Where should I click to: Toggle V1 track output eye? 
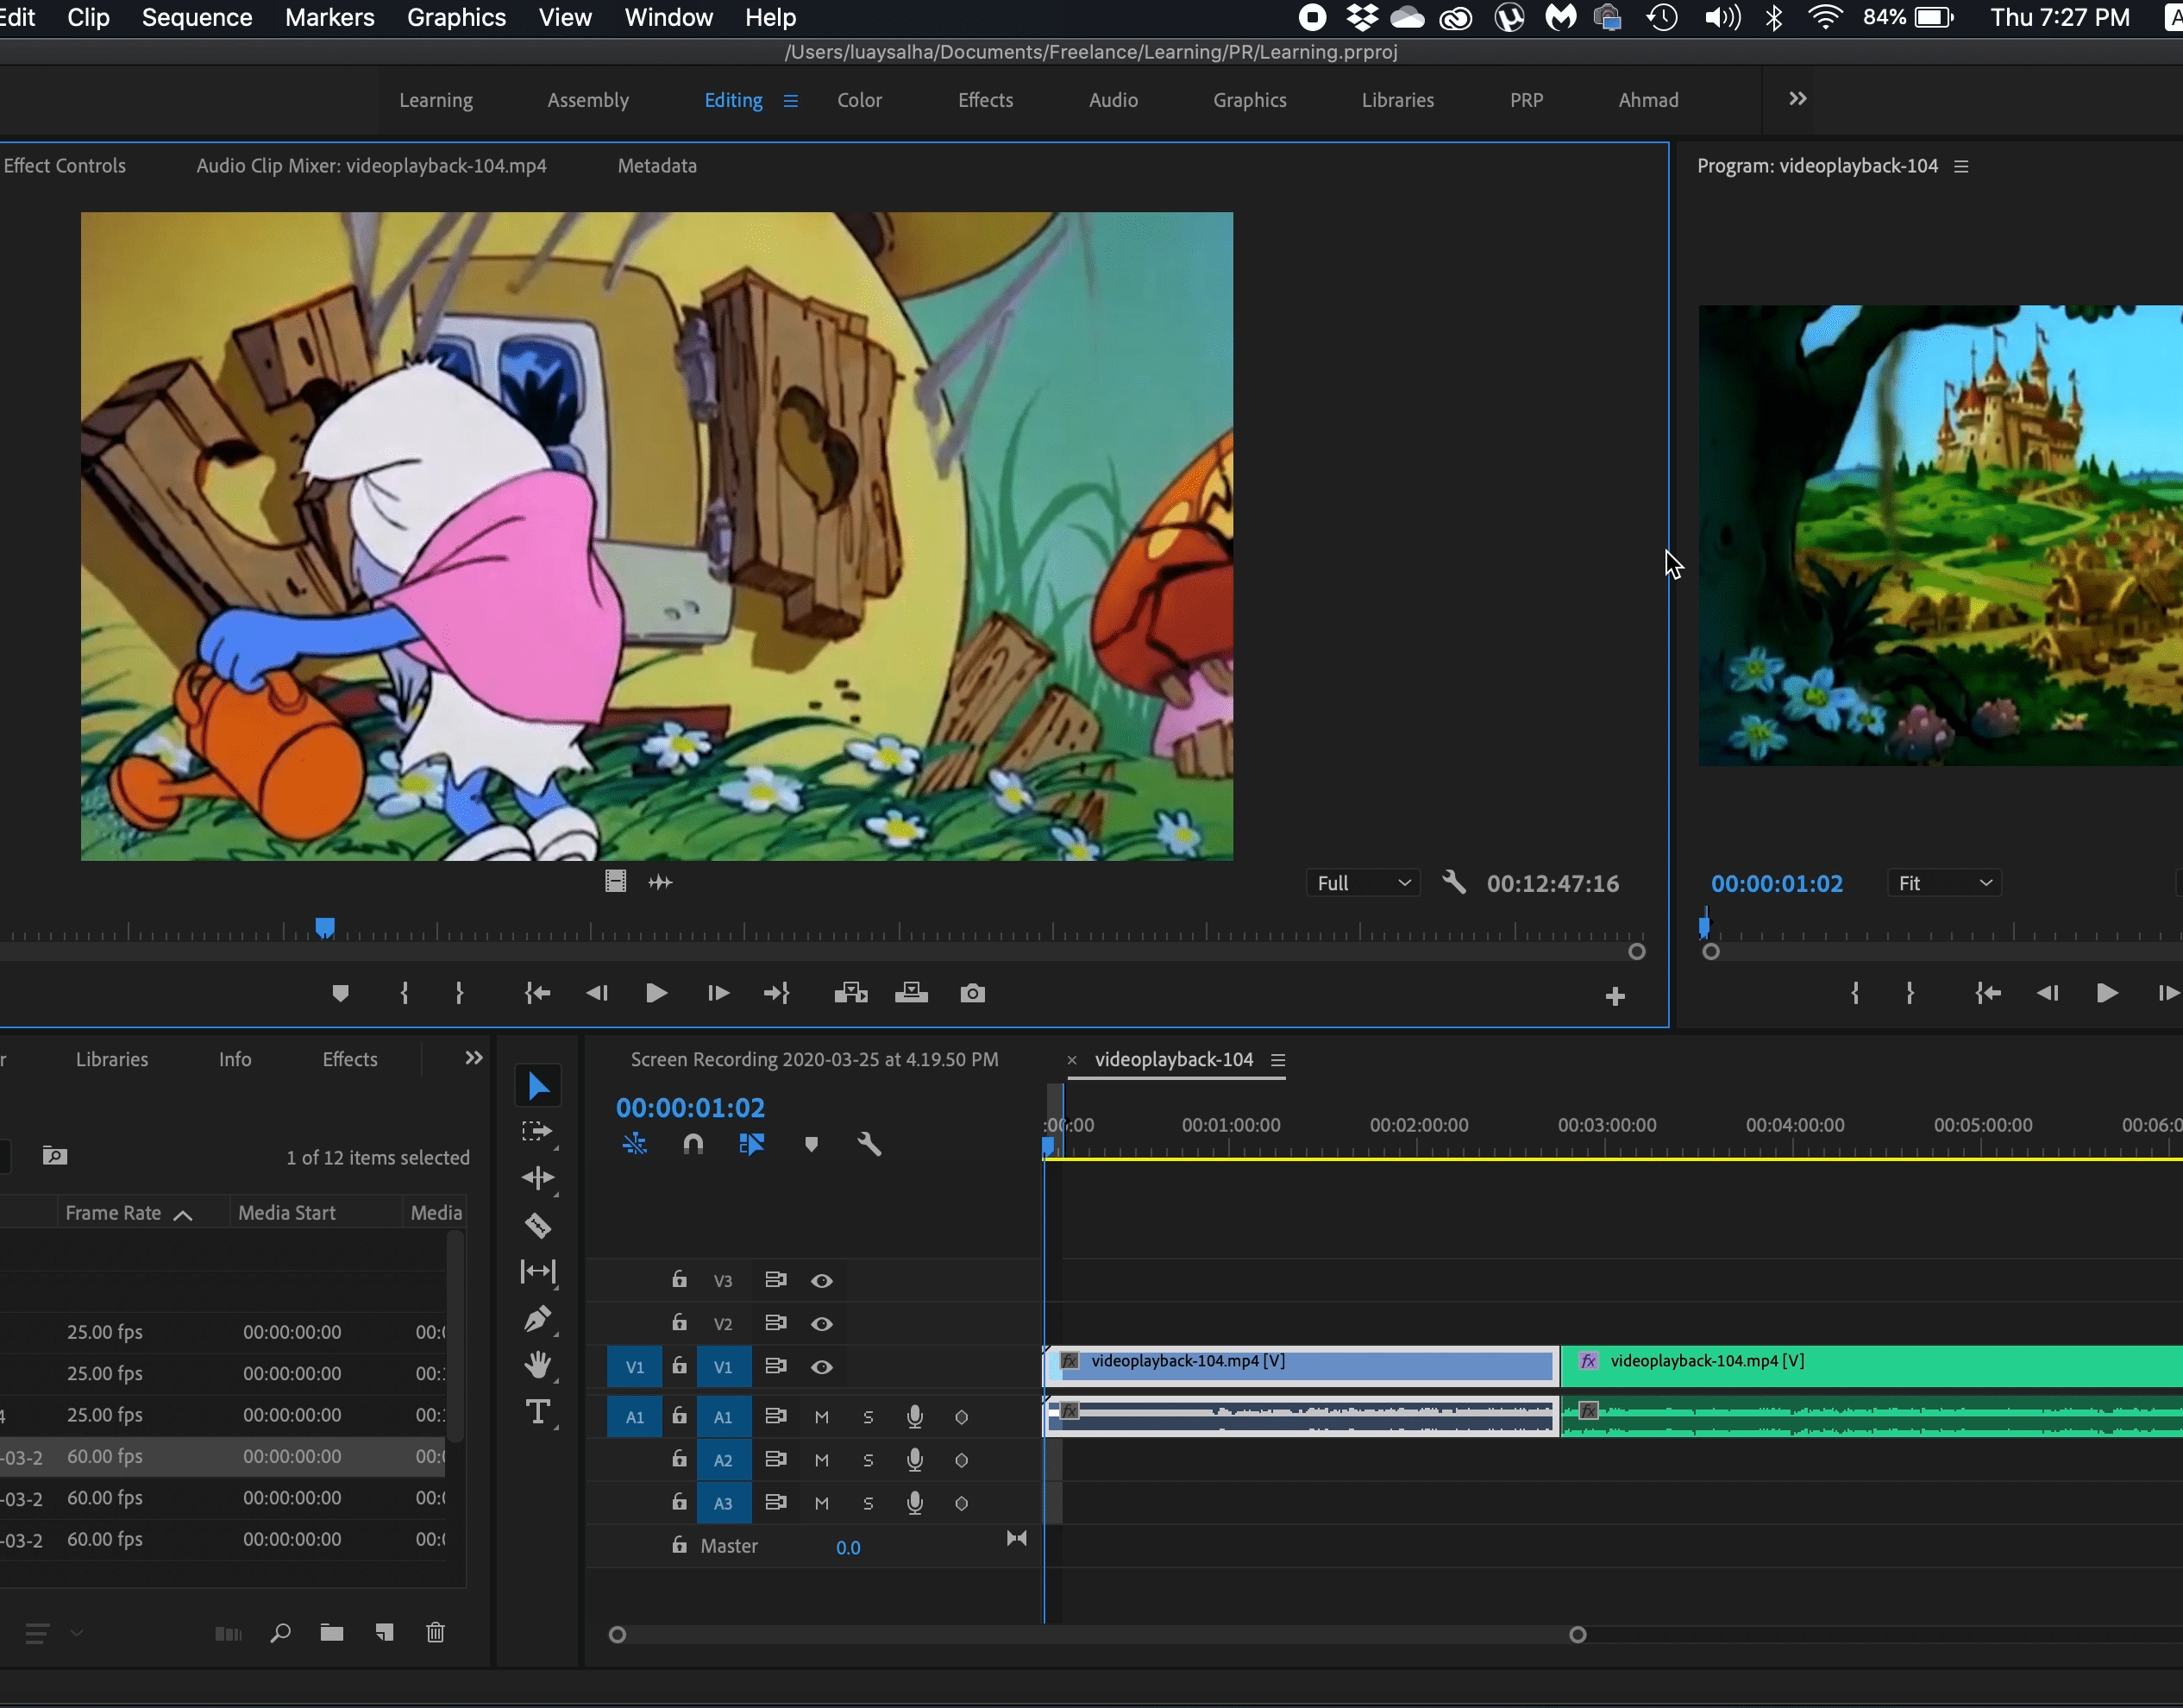(822, 1367)
